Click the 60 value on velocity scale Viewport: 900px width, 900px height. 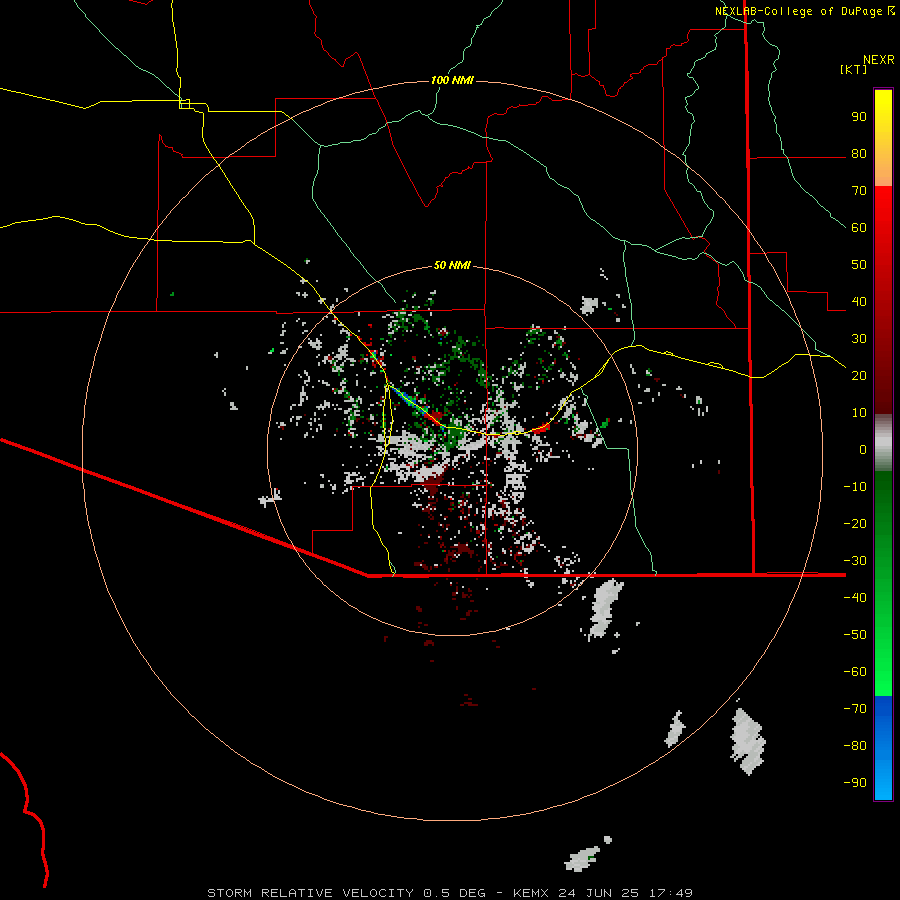tap(859, 228)
